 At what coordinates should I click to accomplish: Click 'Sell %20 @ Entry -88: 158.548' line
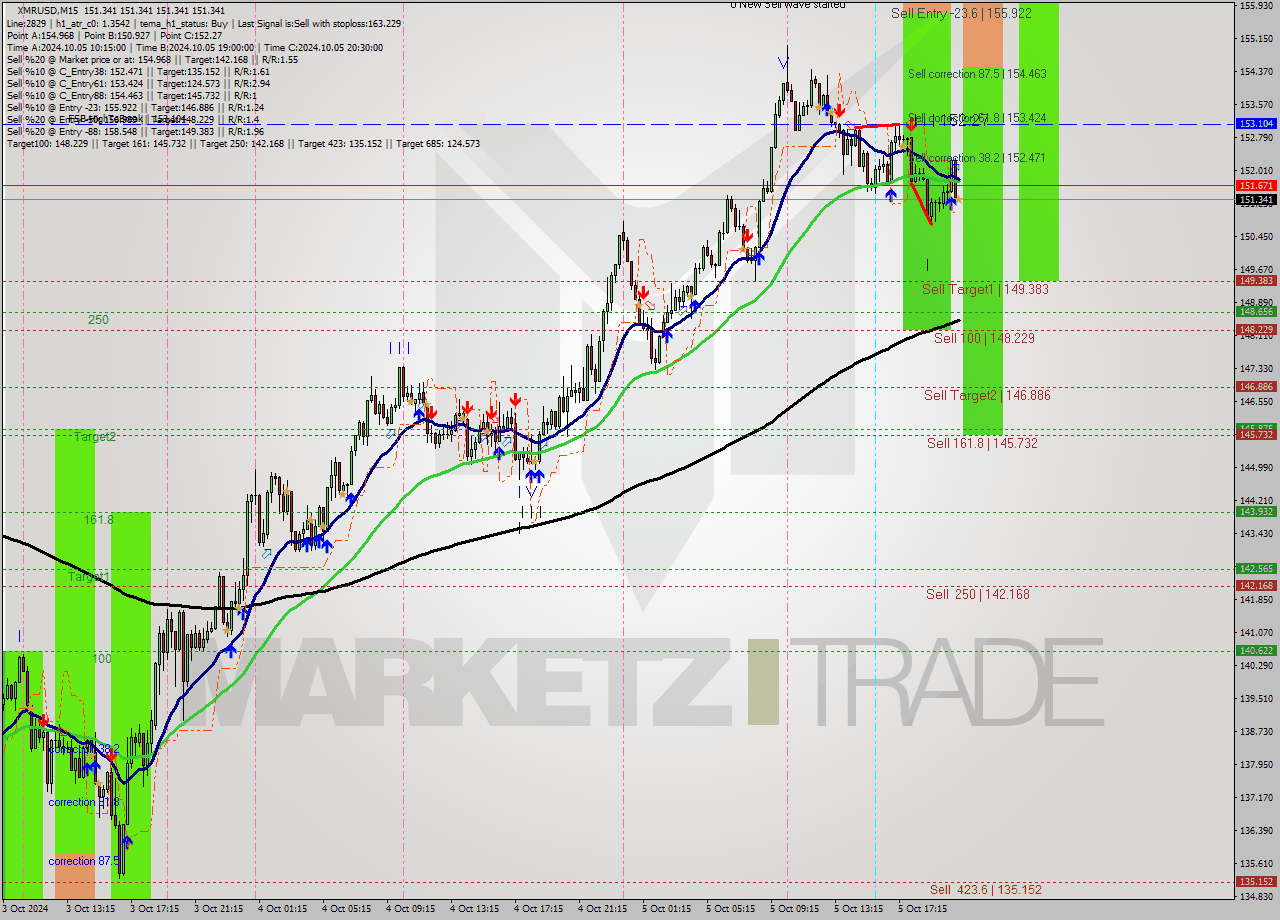pyautogui.click(x=135, y=131)
